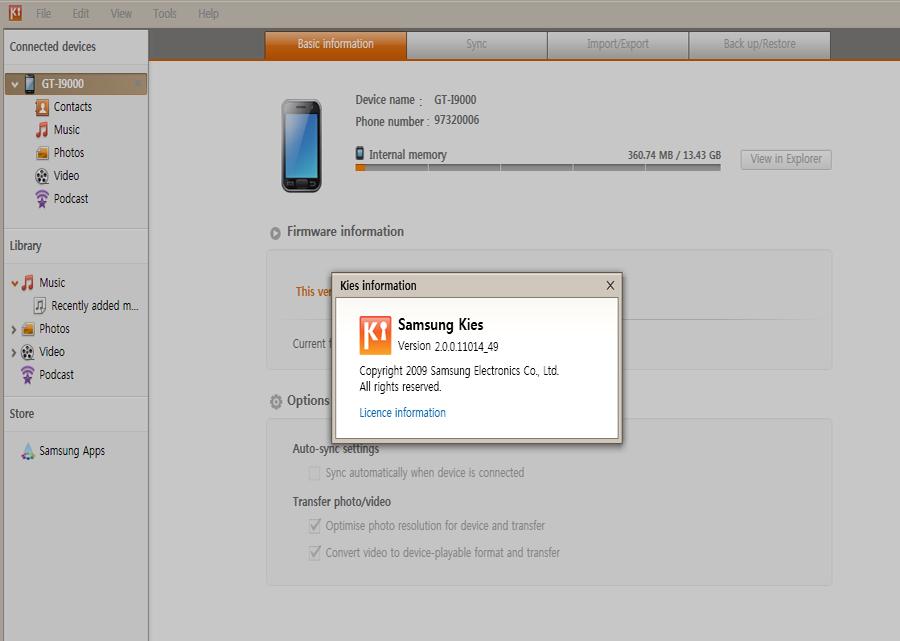Switch to the Sync tab

(476, 45)
